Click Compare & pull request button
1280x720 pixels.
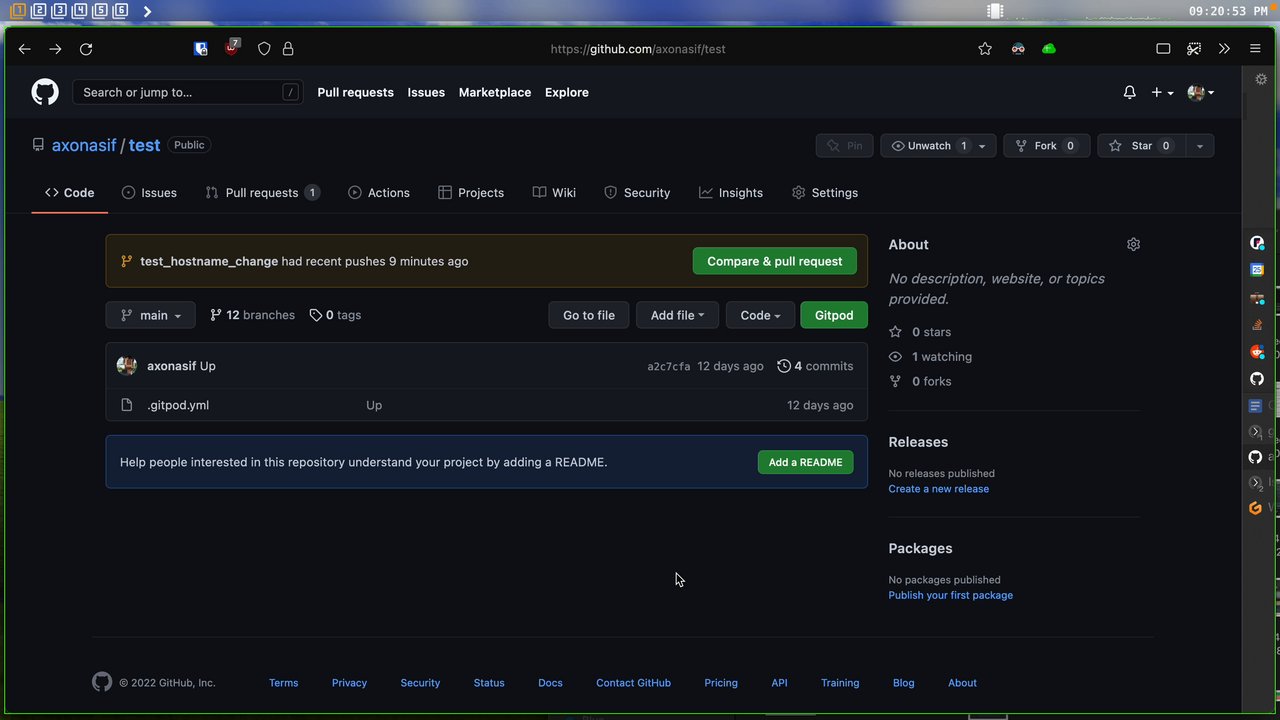(x=775, y=261)
